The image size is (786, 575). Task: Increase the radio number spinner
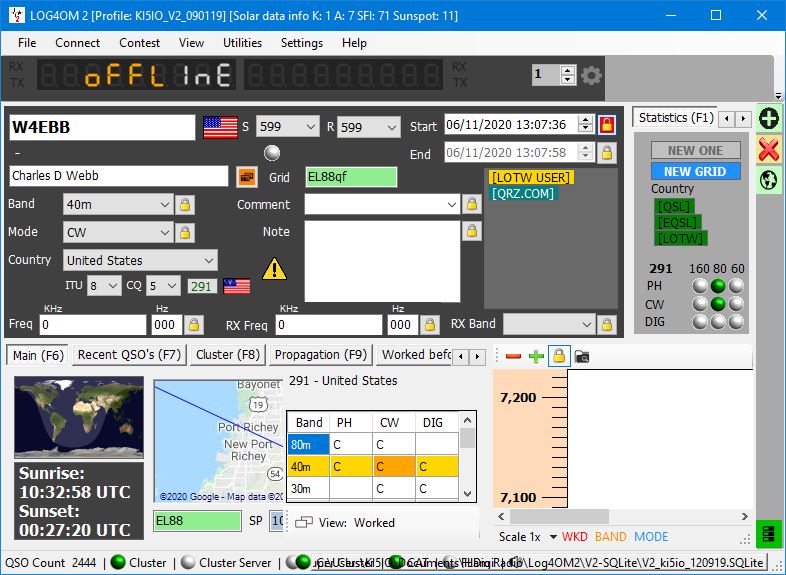pos(567,70)
